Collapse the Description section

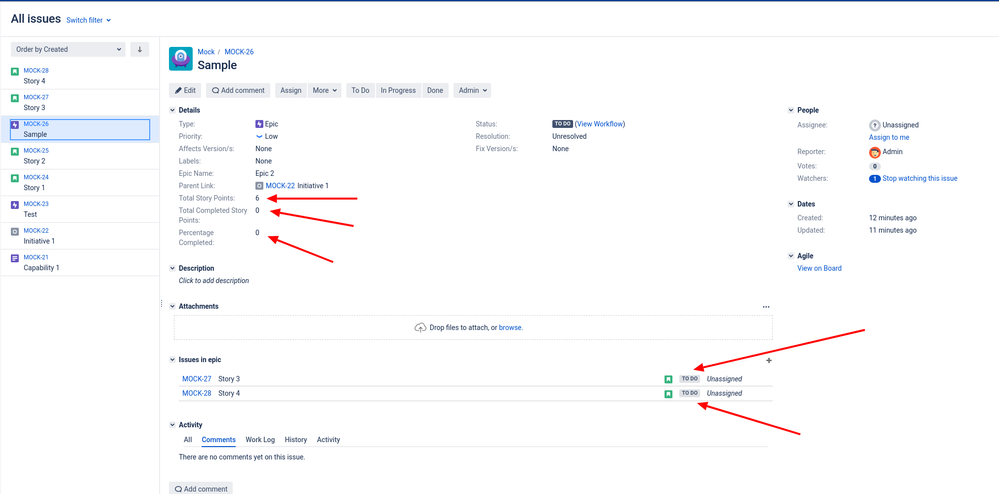tap(172, 268)
